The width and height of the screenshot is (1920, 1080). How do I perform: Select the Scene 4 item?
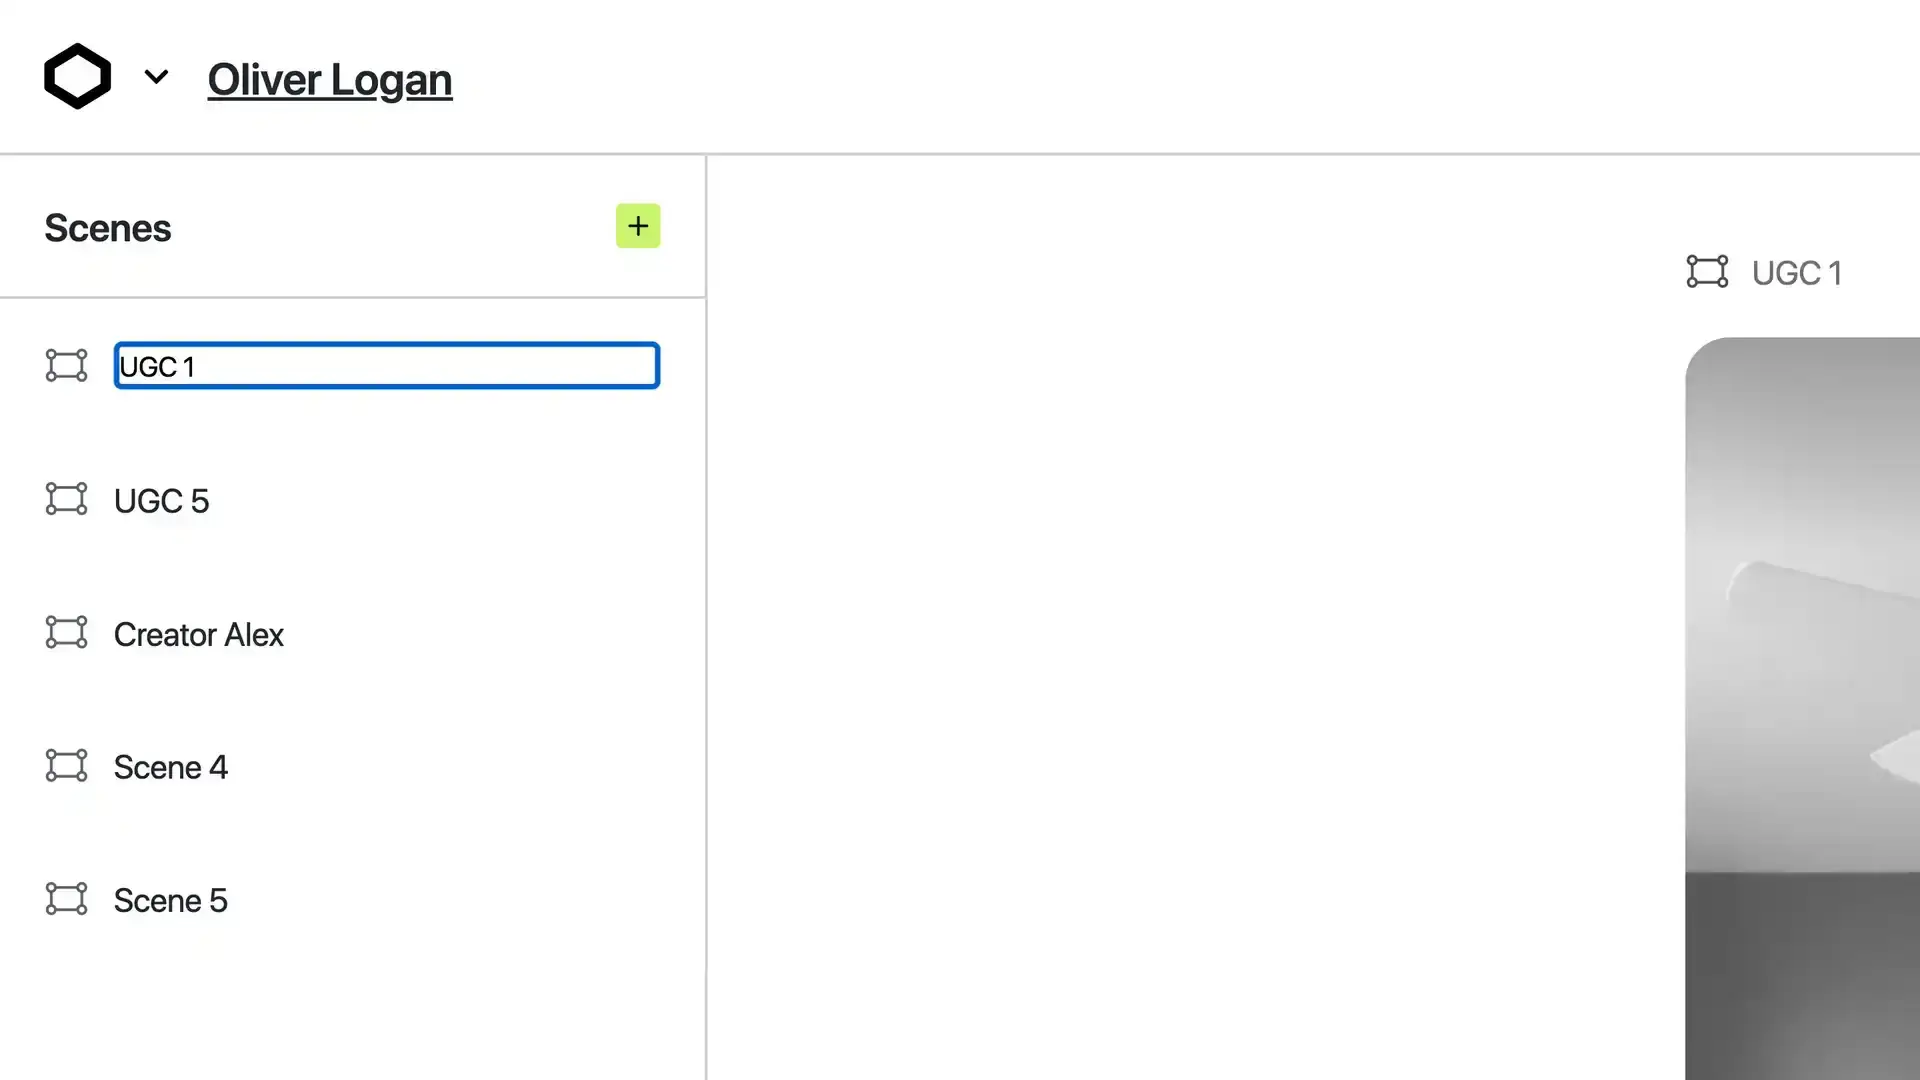[x=170, y=767]
